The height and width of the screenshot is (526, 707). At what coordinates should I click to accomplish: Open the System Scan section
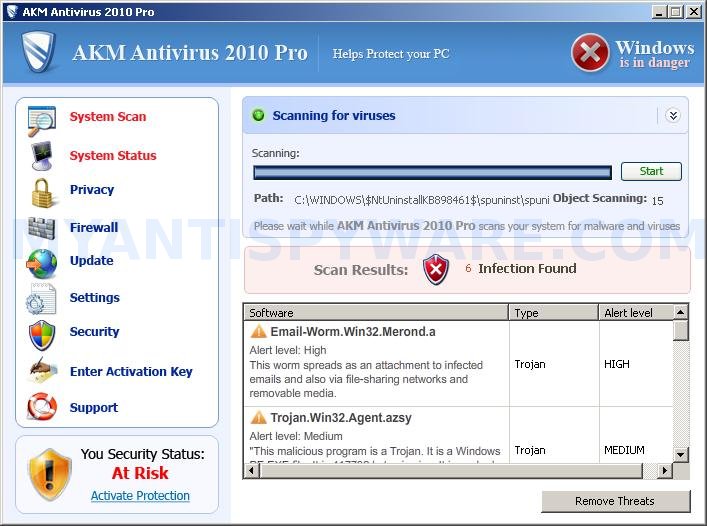tap(108, 117)
